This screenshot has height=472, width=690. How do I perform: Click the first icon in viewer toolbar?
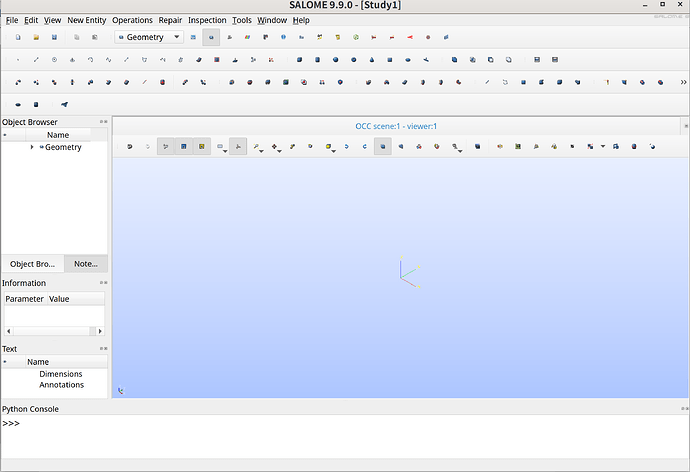(x=129, y=146)
